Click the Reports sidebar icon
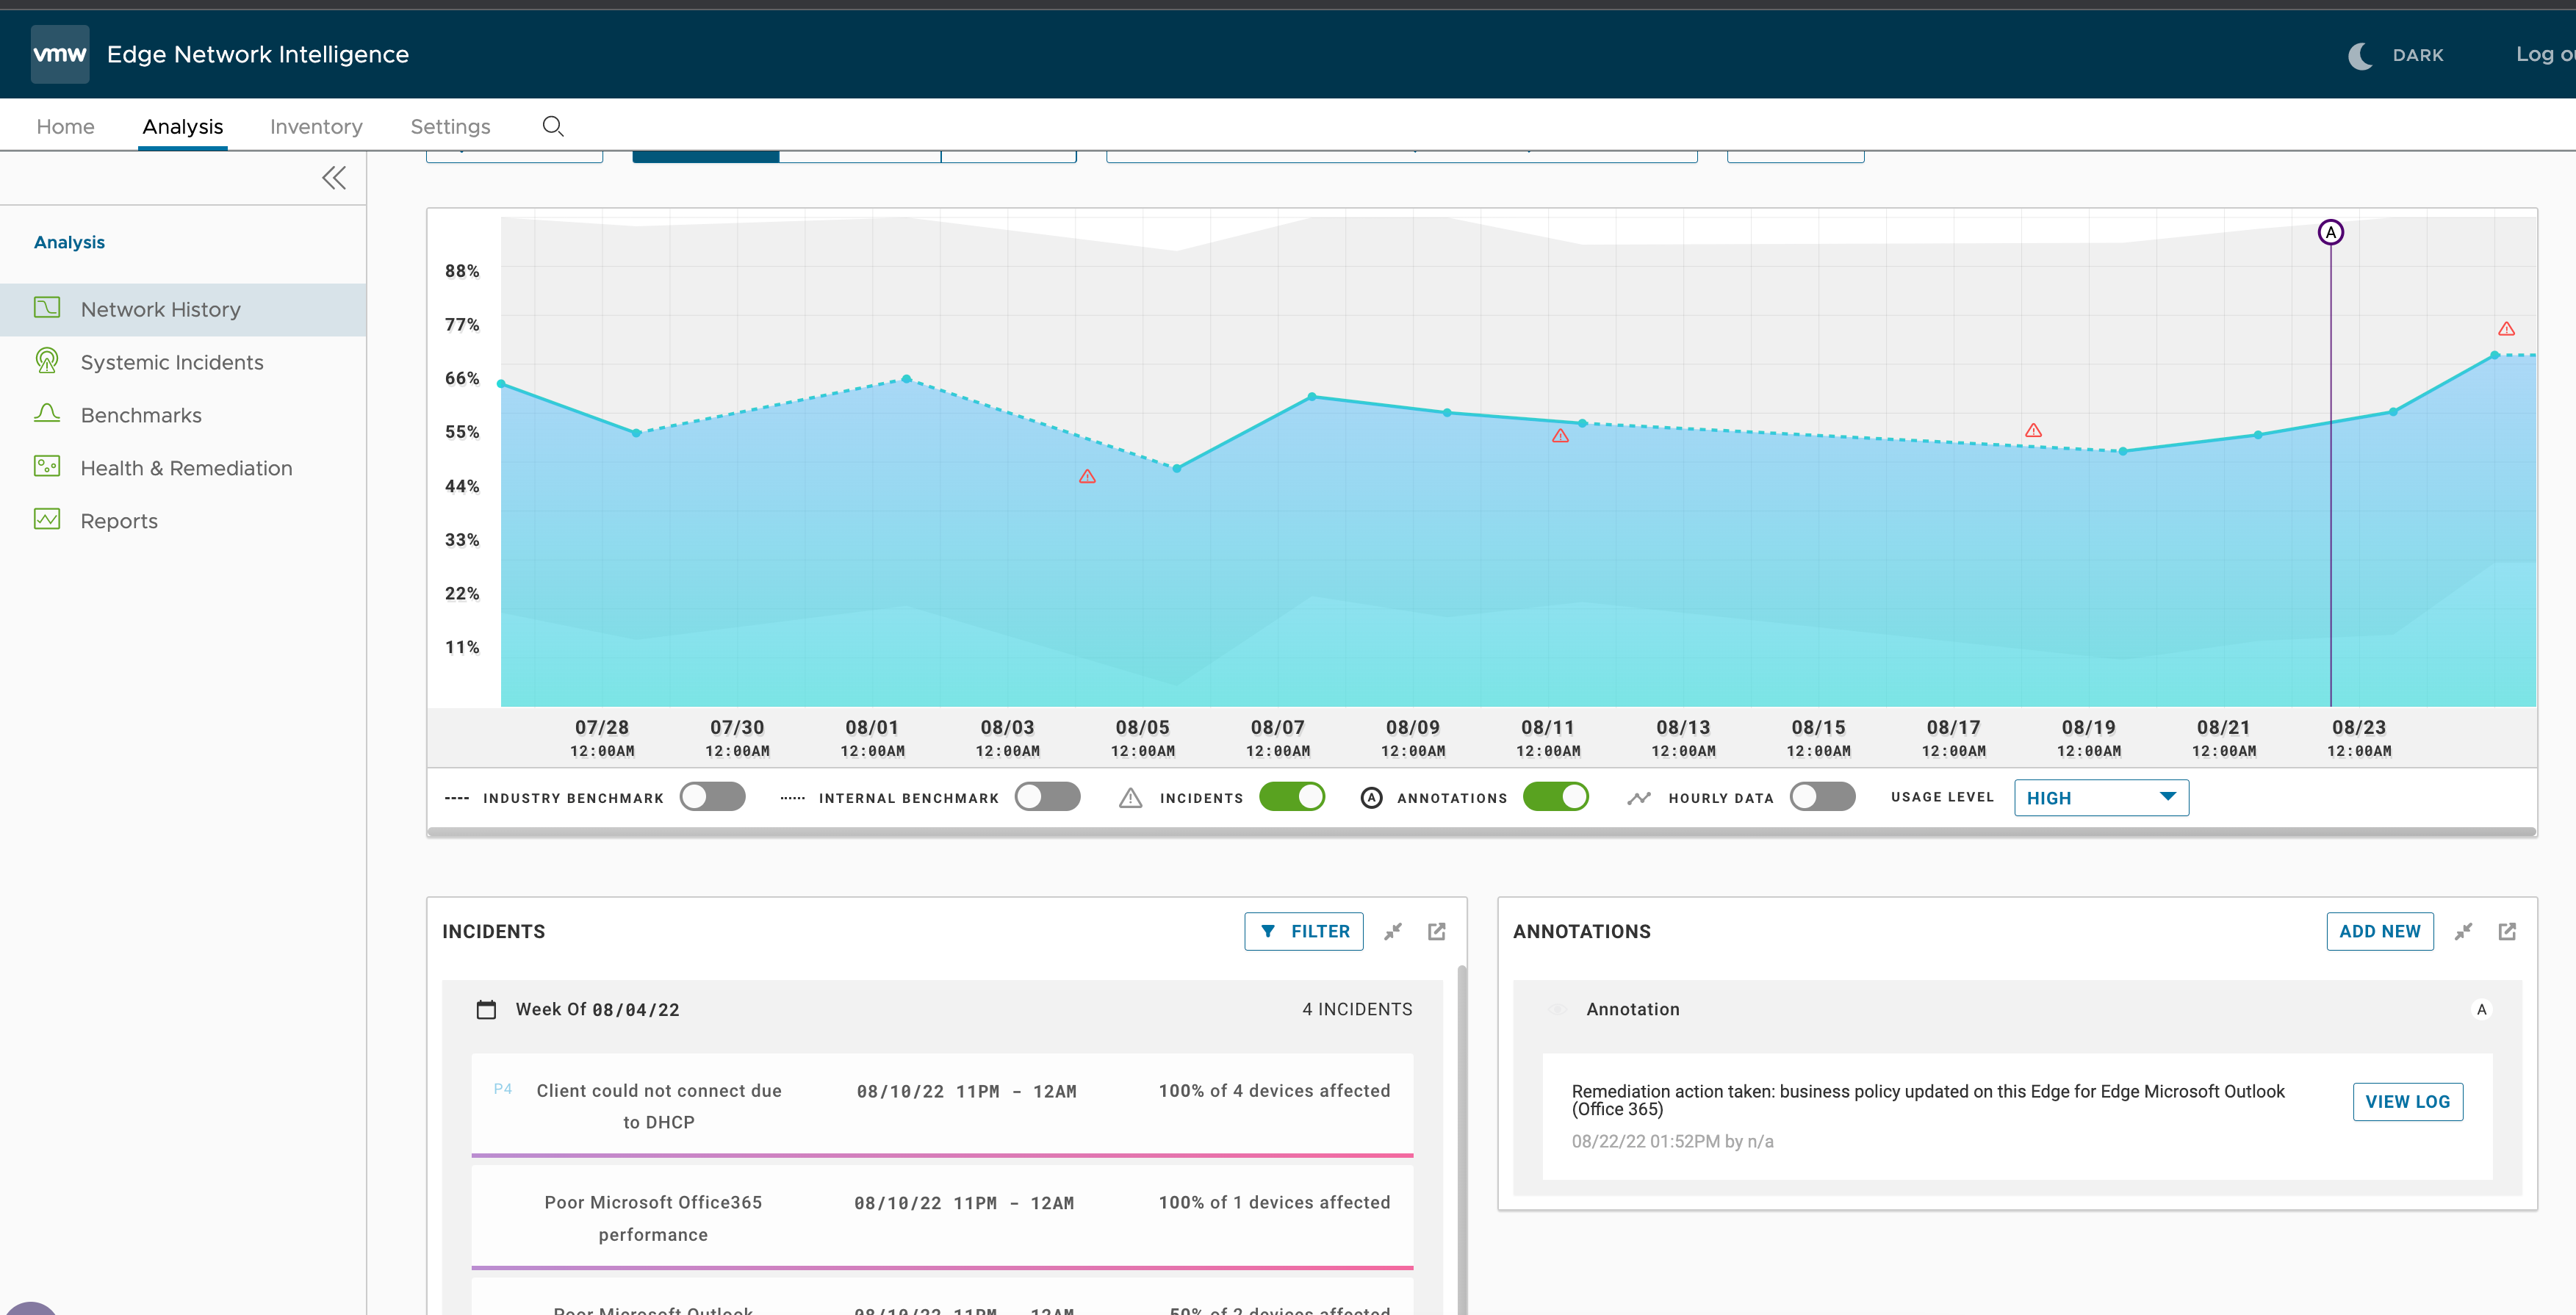The width and height of the screenshot is (2576, 1315). [47, 518]
